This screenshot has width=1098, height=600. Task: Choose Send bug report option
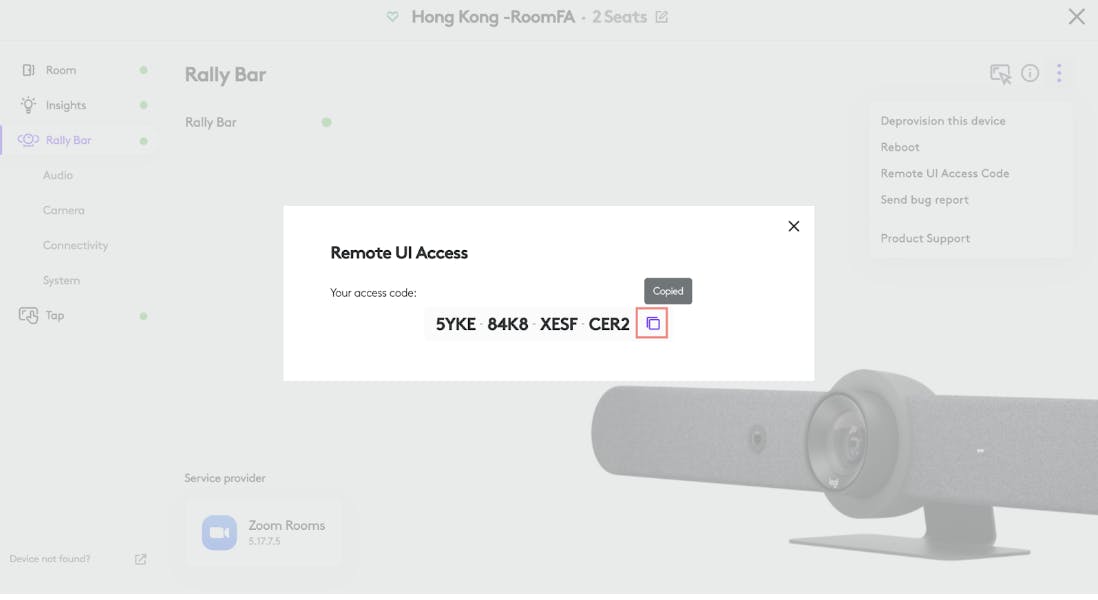pyautogui.click(x=924, y=200)
